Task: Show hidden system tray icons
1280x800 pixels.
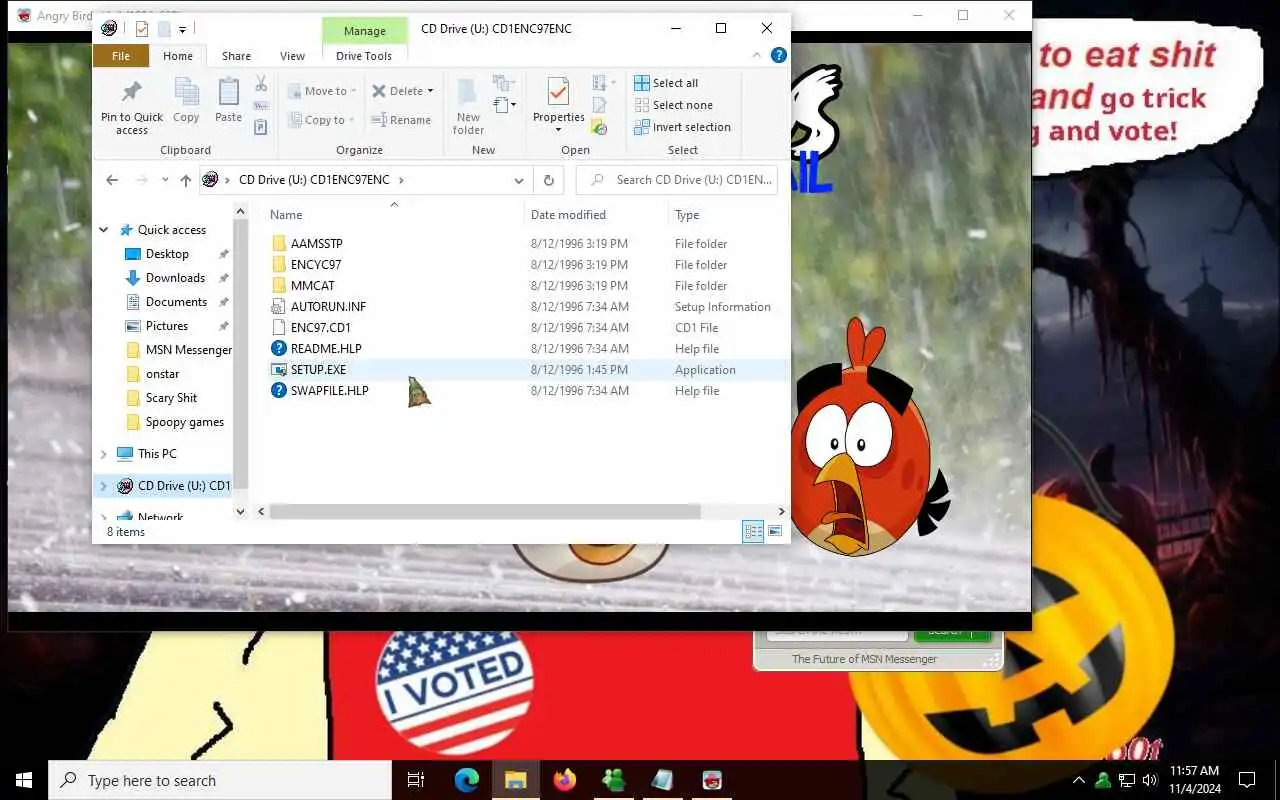Action: (x=1078, y=780)
